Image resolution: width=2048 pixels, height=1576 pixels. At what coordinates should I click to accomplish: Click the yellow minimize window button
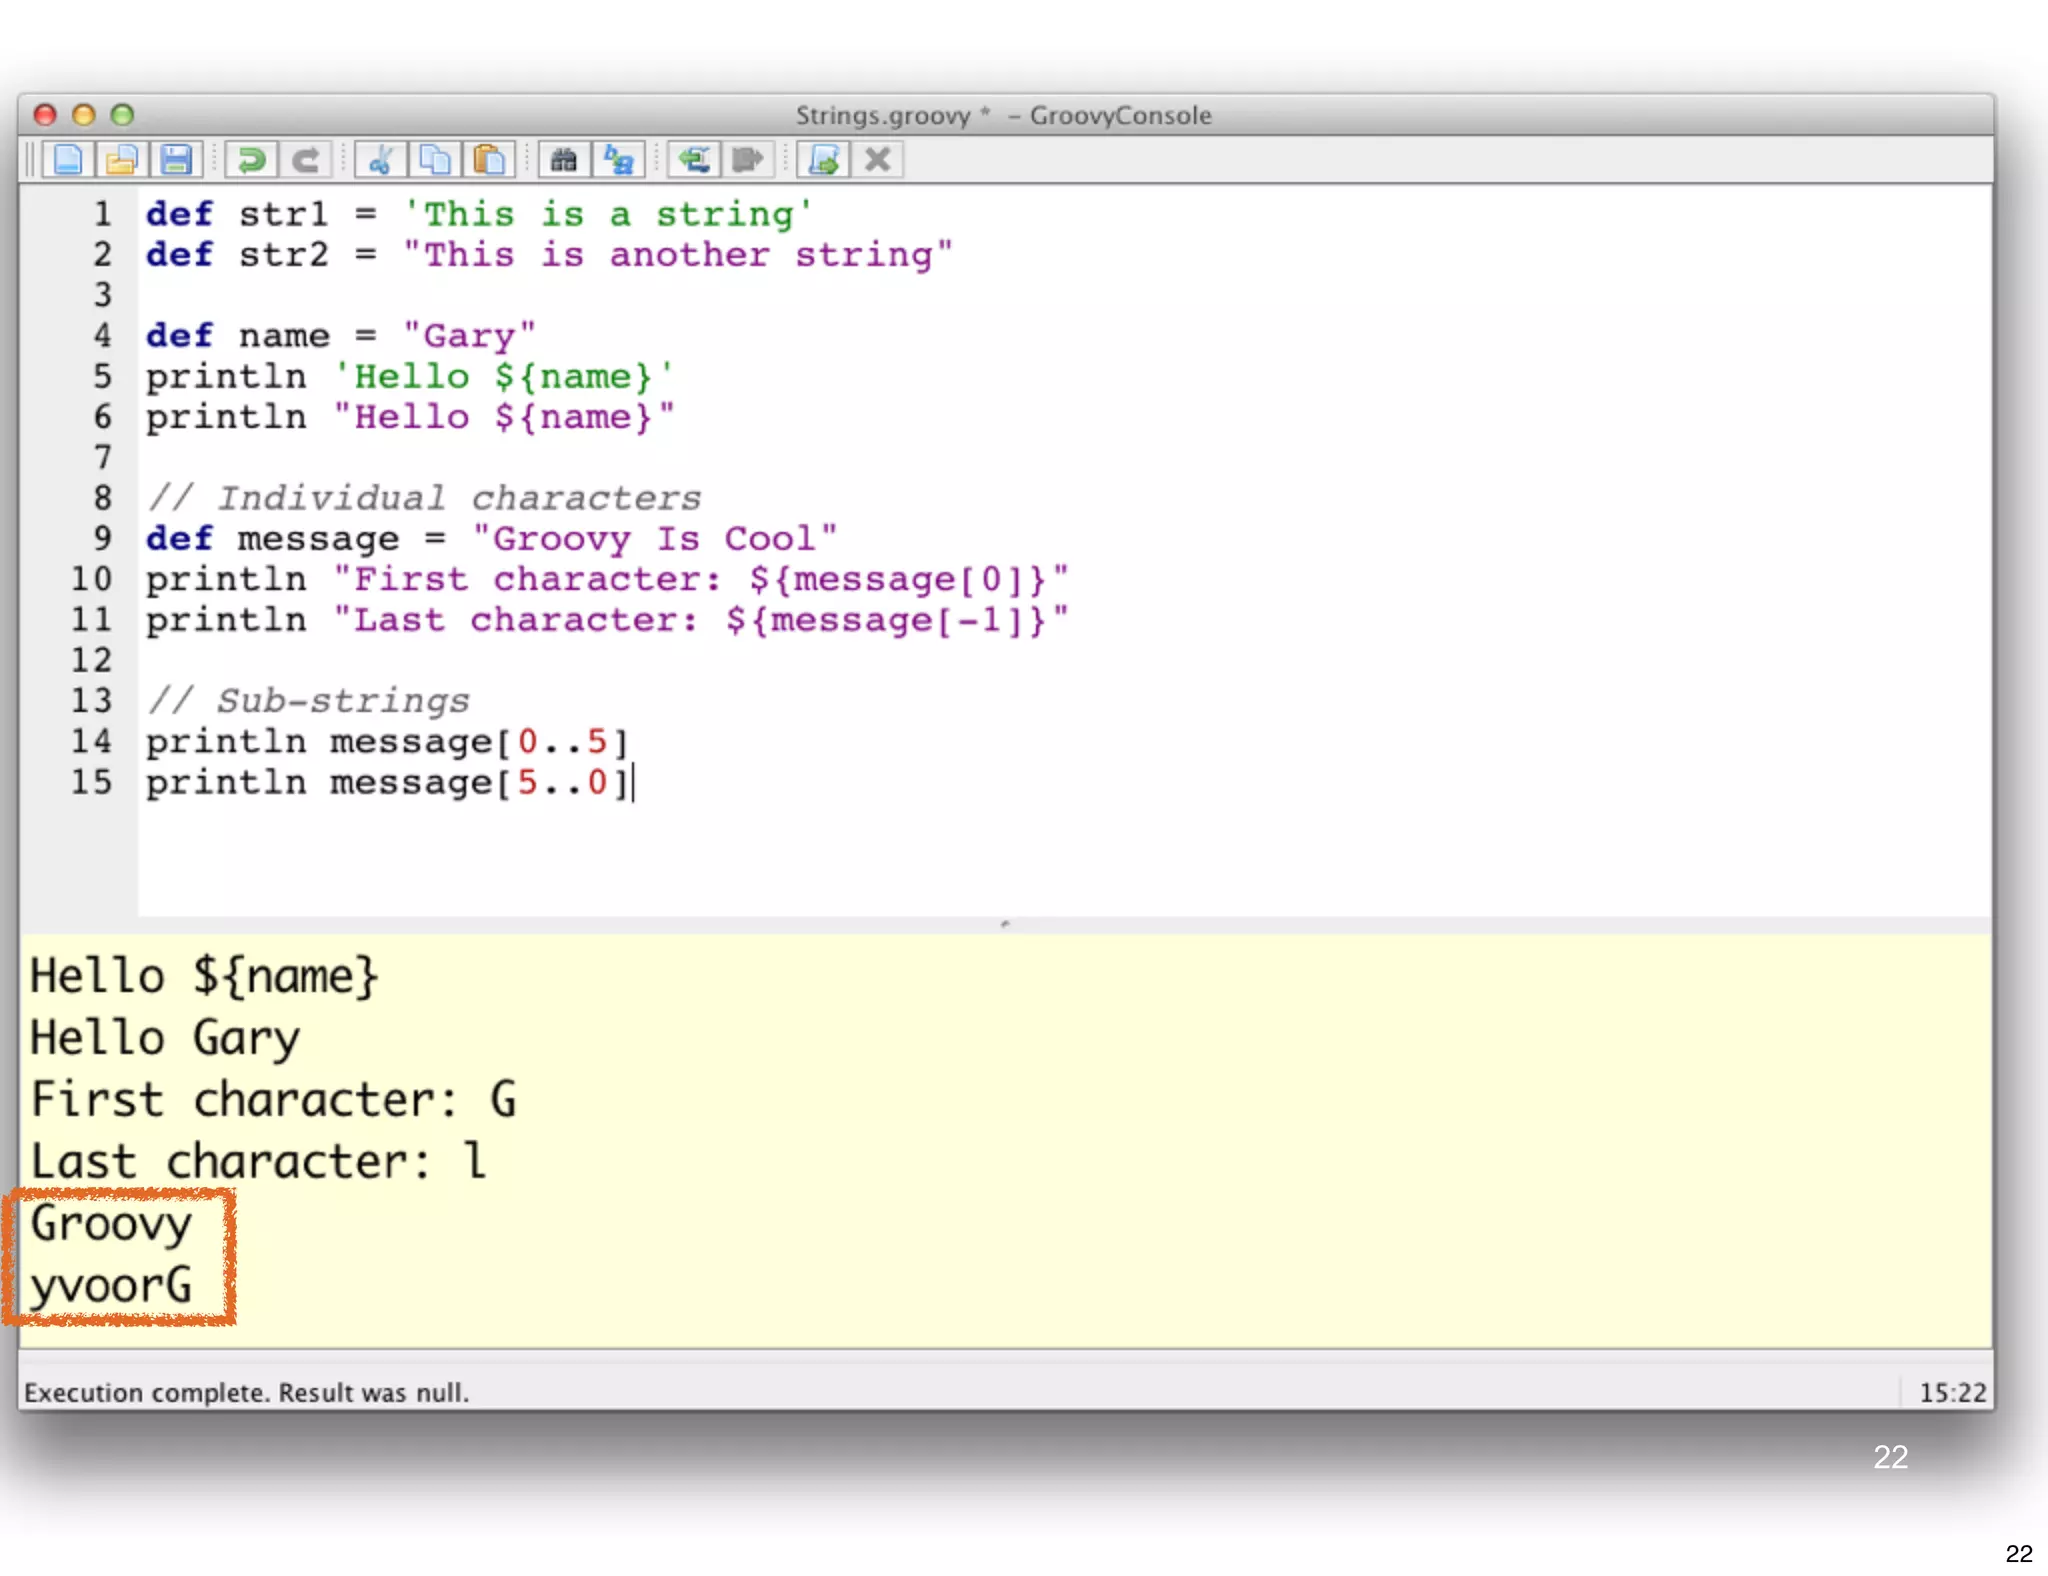coord(84,115)
